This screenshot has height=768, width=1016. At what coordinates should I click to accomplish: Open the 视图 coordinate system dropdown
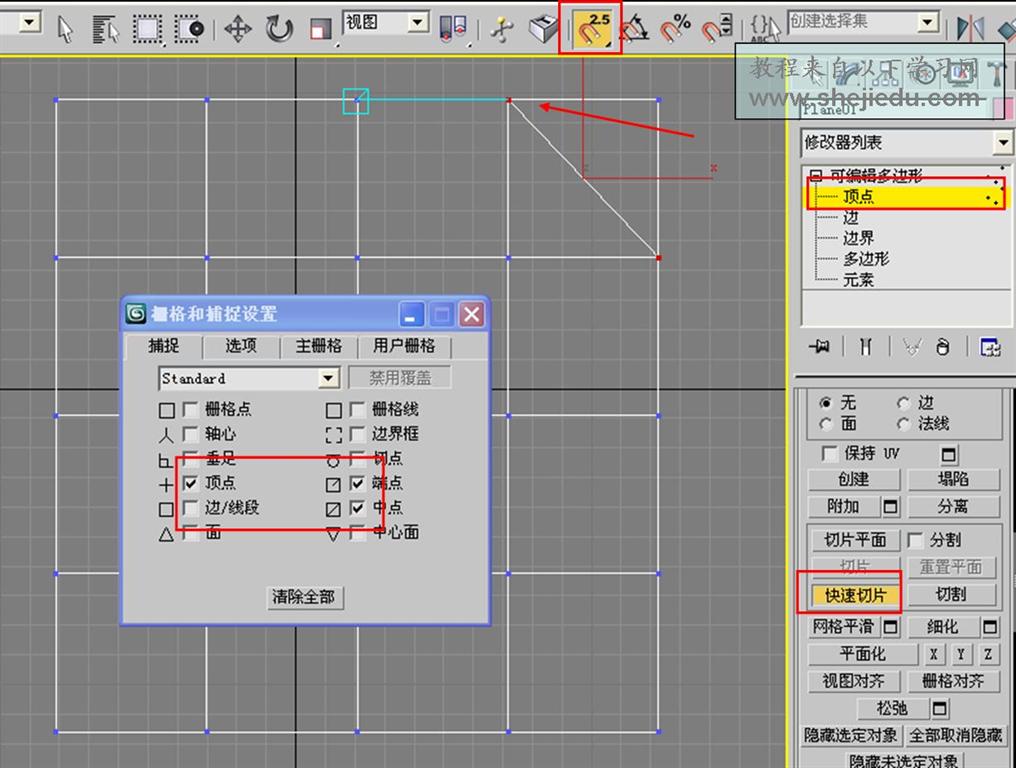418,23
